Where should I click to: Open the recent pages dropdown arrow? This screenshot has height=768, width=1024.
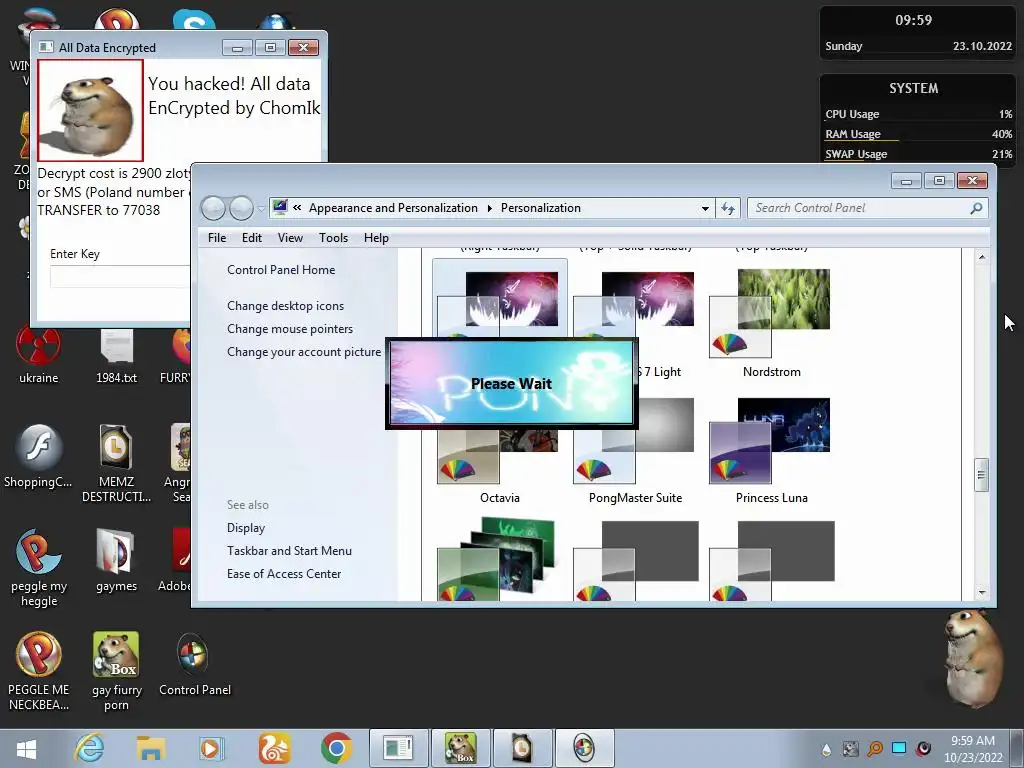[x=261, y=209]
